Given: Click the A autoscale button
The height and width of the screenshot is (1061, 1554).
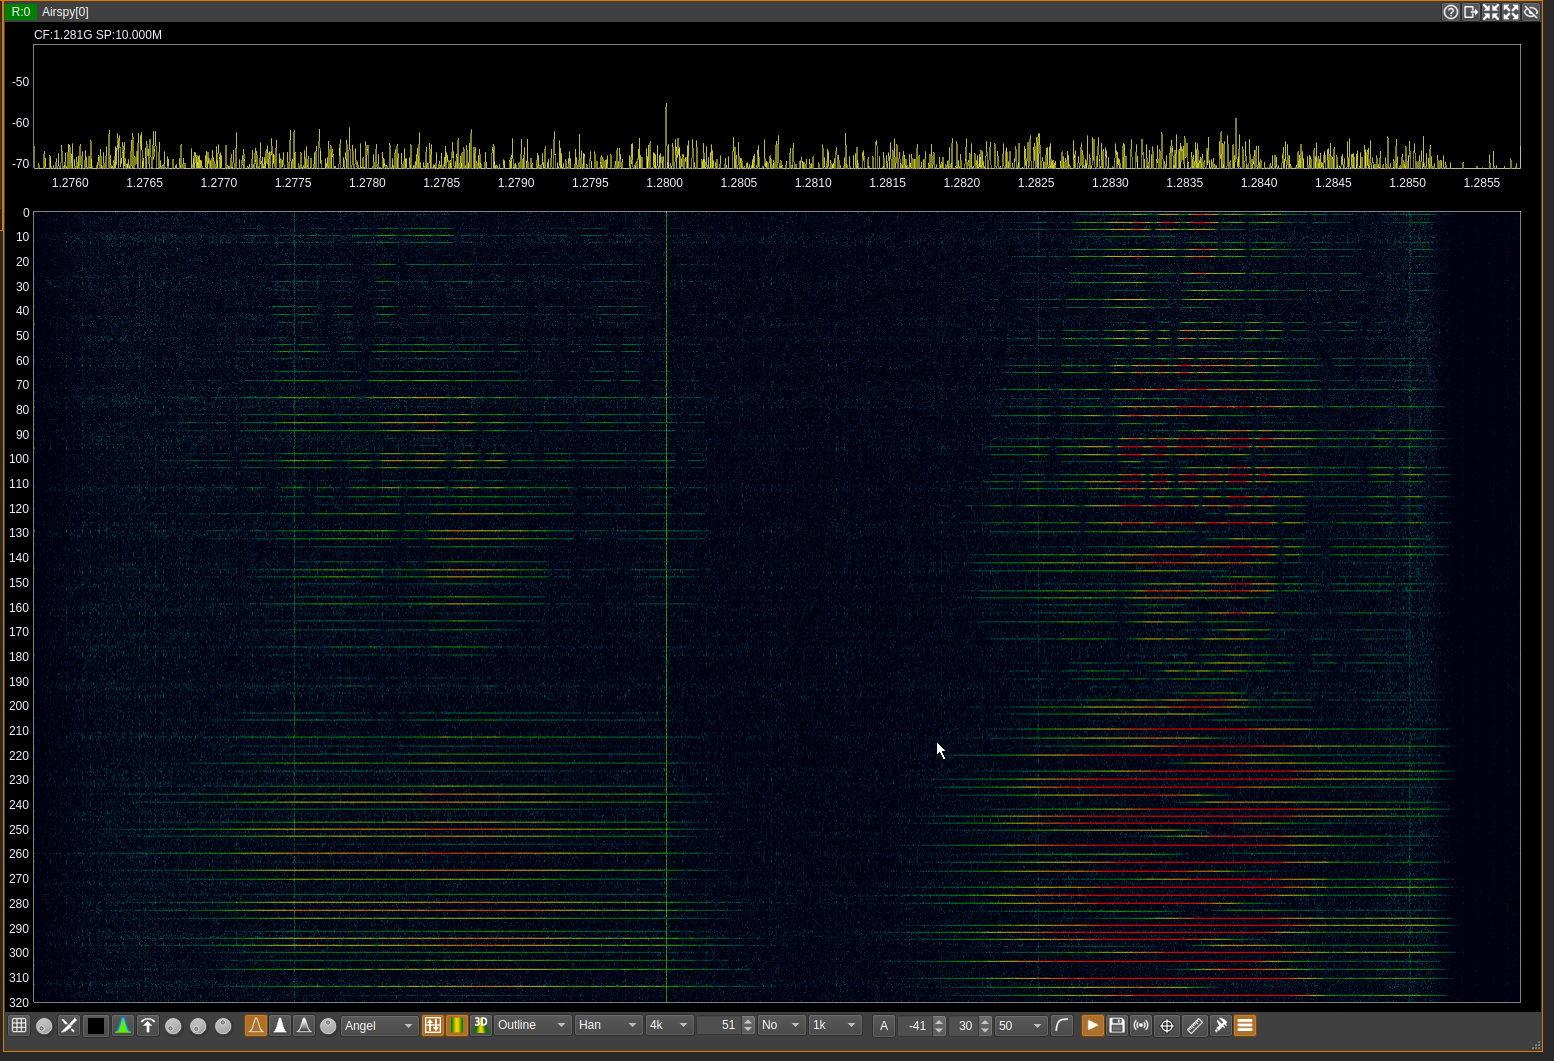Looking at the screenshot, I should tap(884, 1026).
